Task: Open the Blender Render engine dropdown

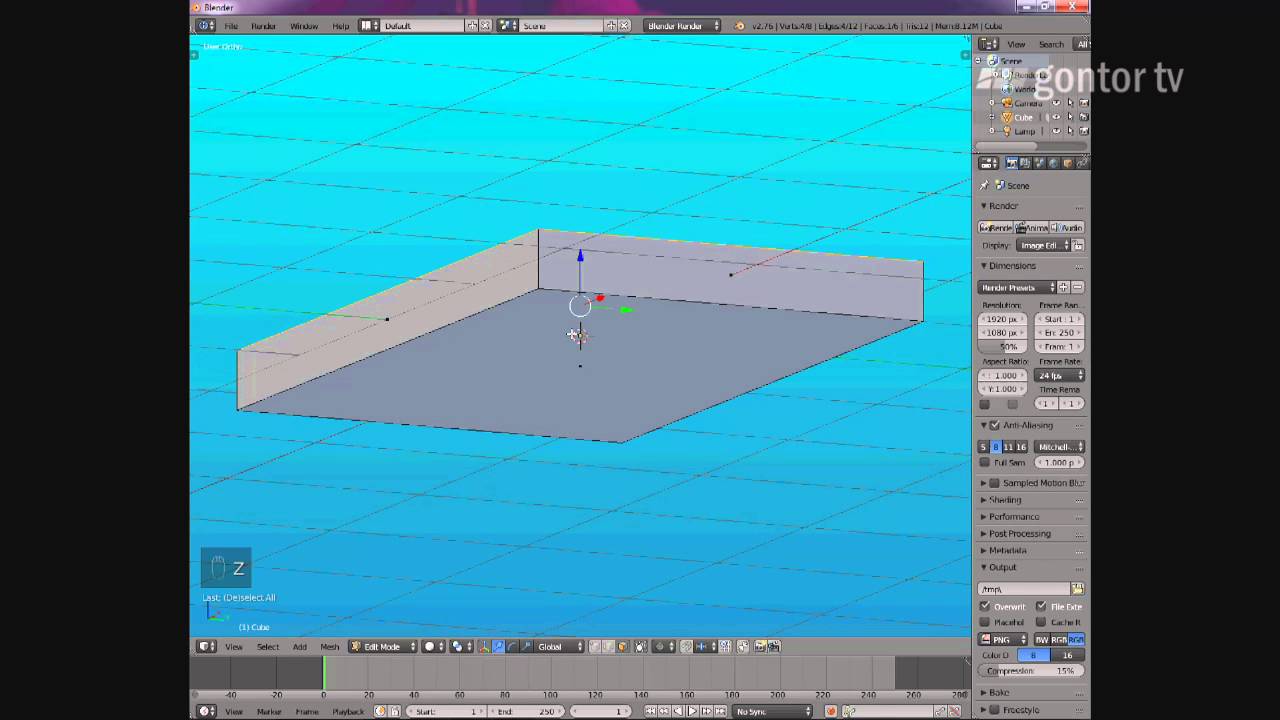Action: [682, 25]
